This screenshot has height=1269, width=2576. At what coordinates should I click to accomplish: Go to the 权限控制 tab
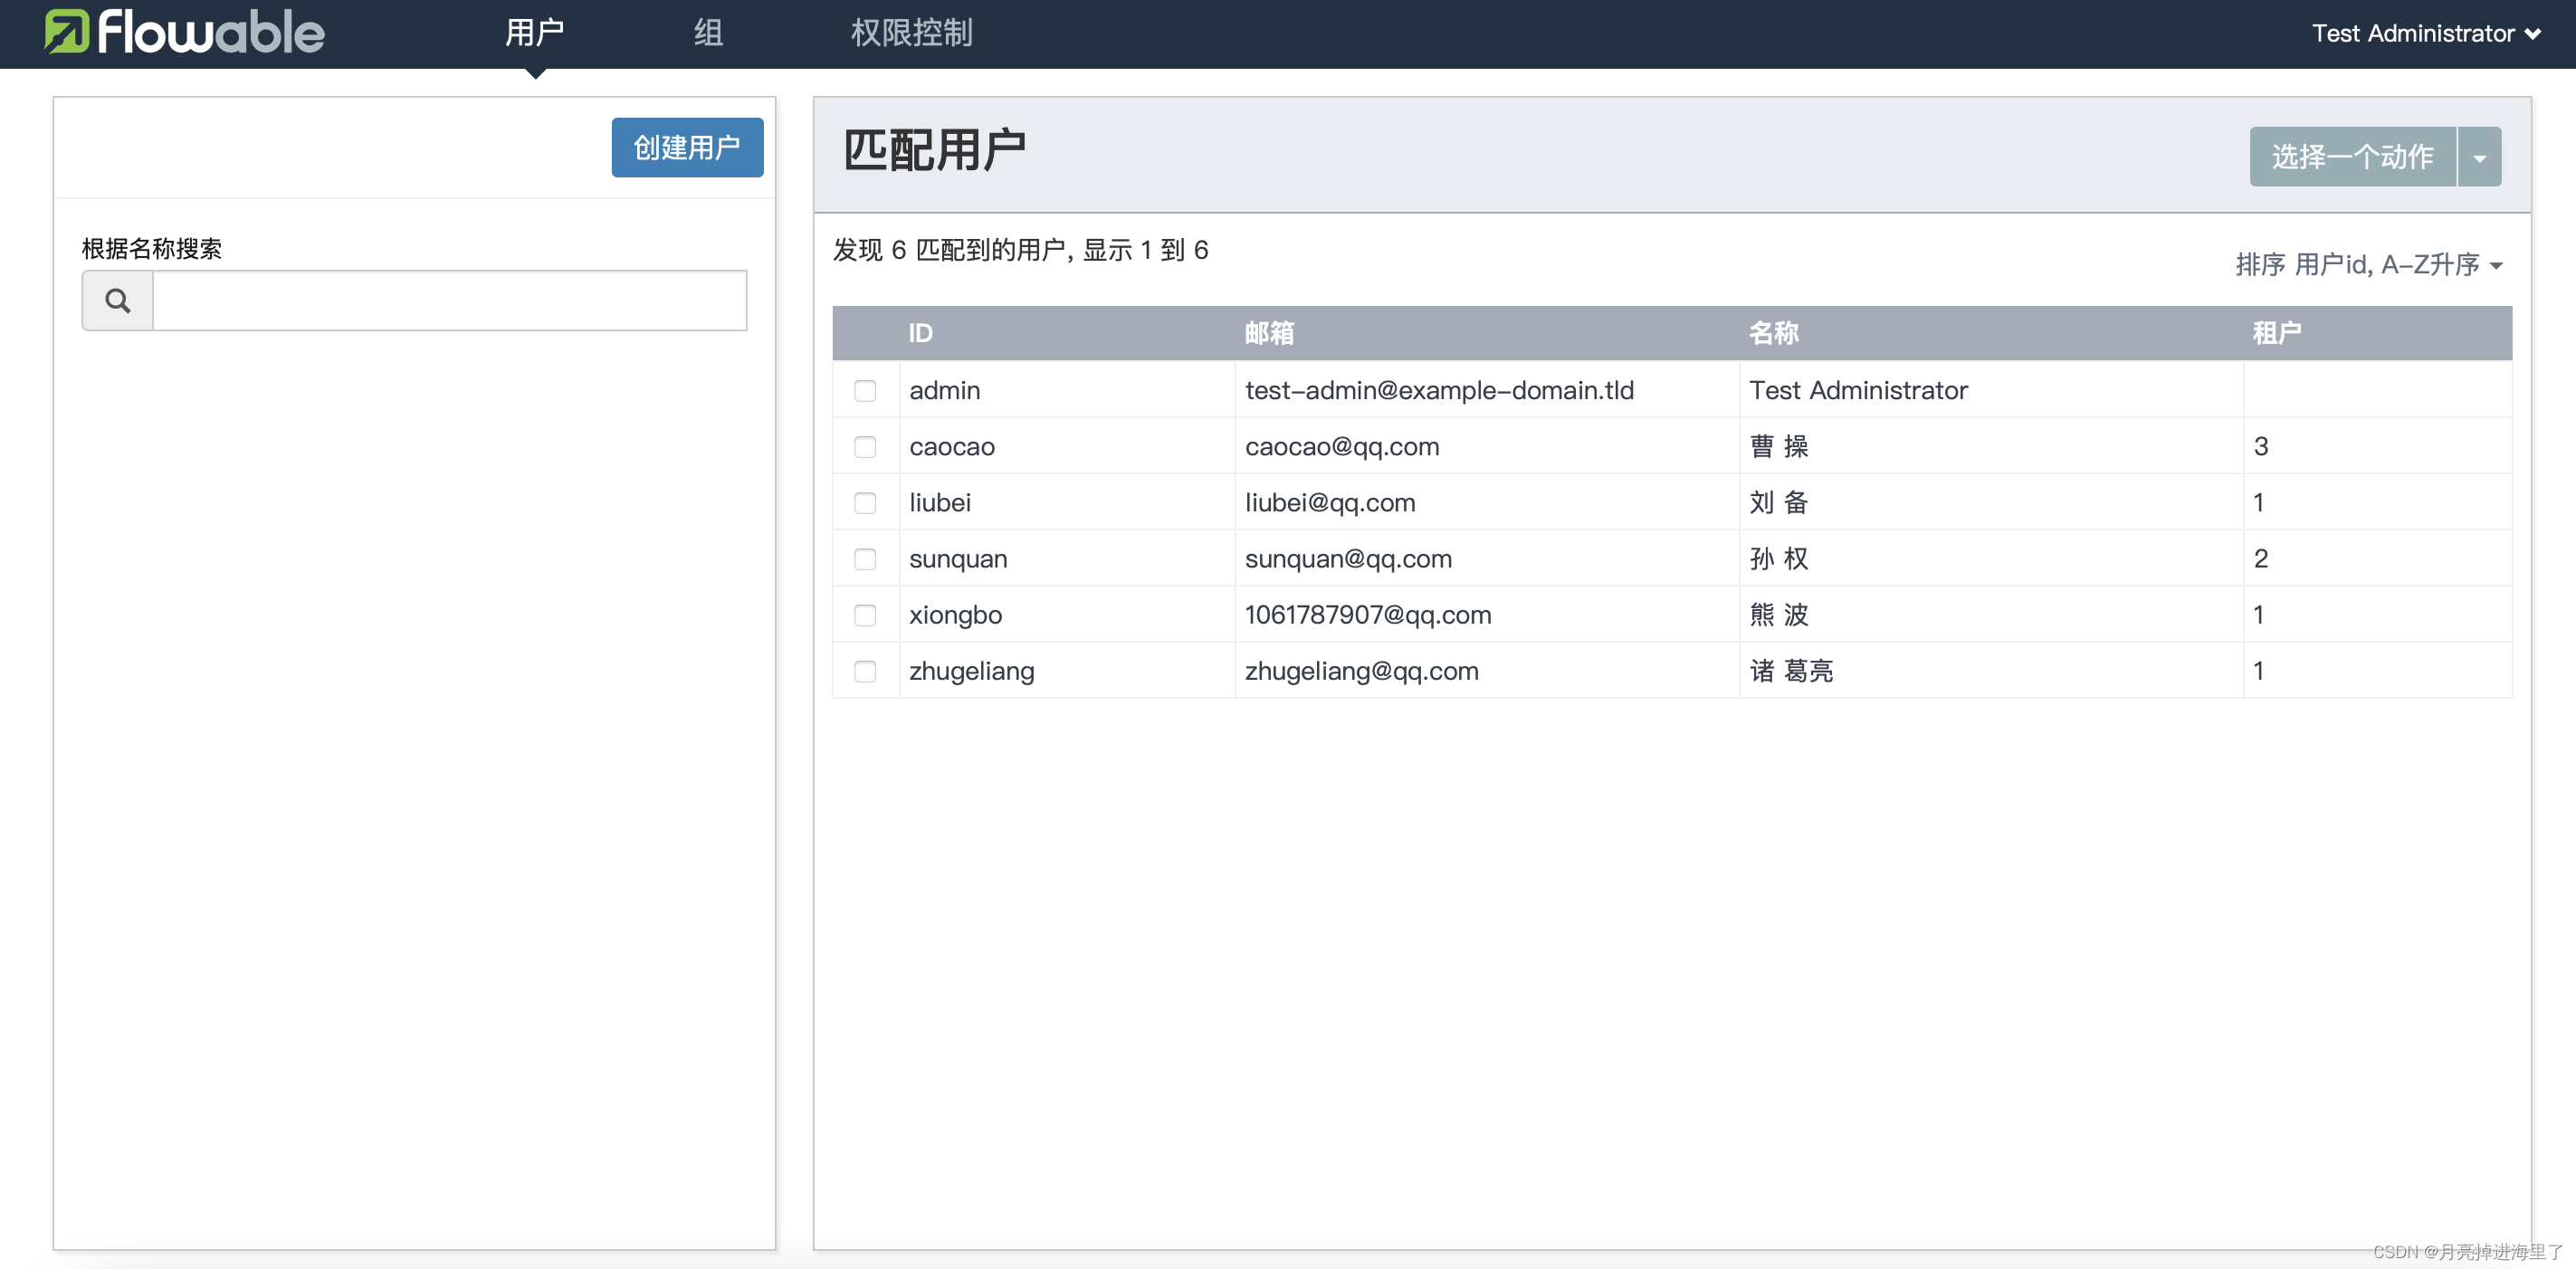point(911,33)
